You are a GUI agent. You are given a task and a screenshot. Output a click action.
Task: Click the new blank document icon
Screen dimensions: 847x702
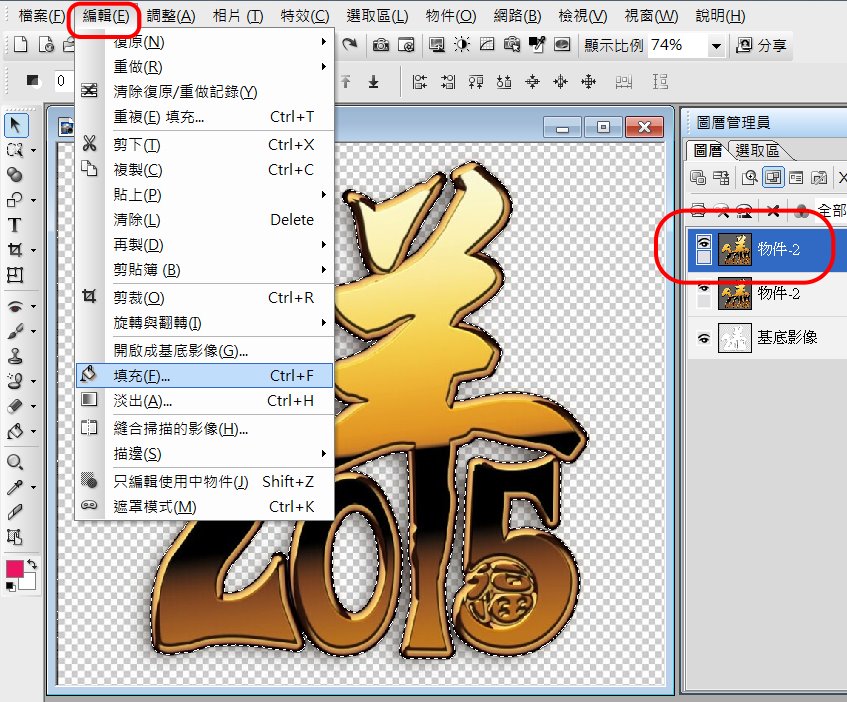coord(20,44)
